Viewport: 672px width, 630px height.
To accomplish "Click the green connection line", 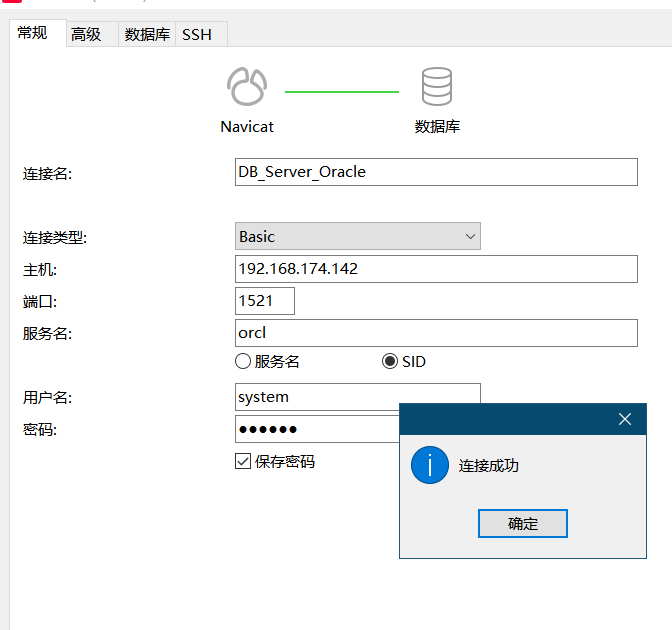I will click(342, 92).
